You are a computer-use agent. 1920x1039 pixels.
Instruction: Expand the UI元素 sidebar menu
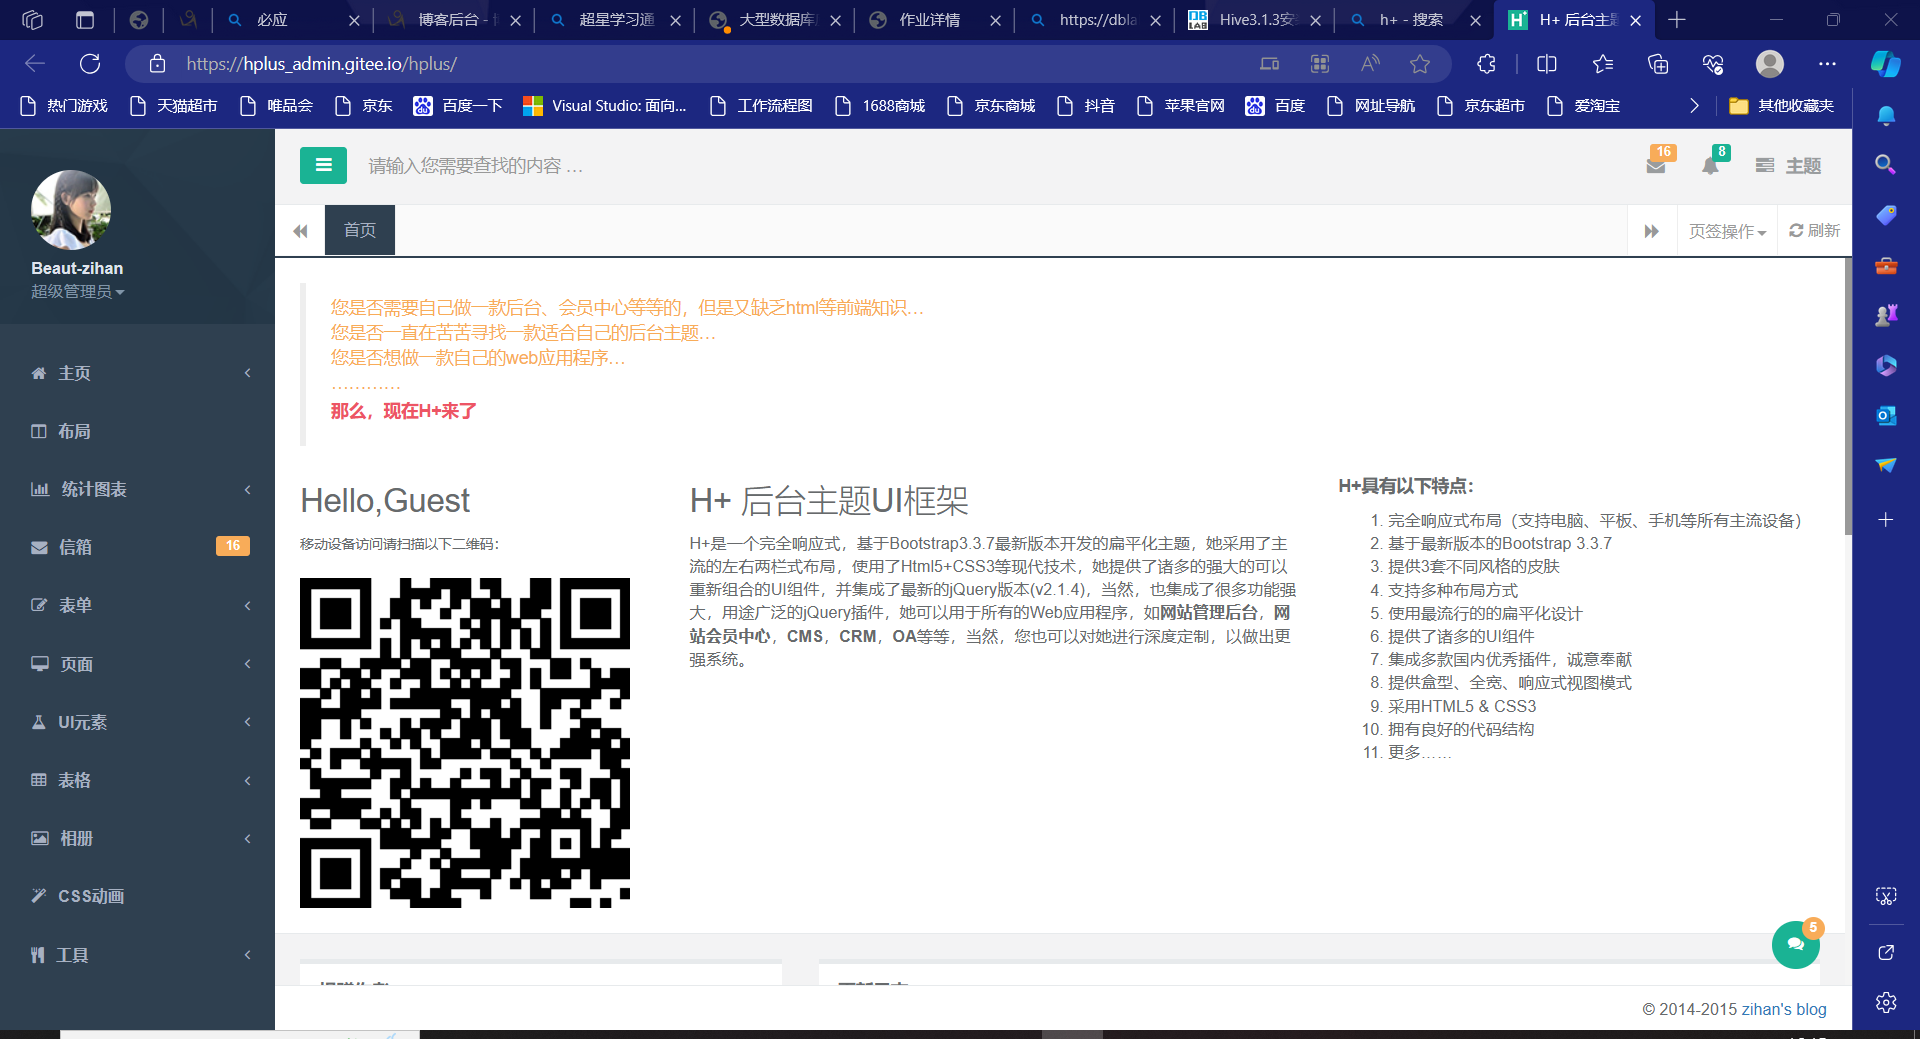pos(138,722)
